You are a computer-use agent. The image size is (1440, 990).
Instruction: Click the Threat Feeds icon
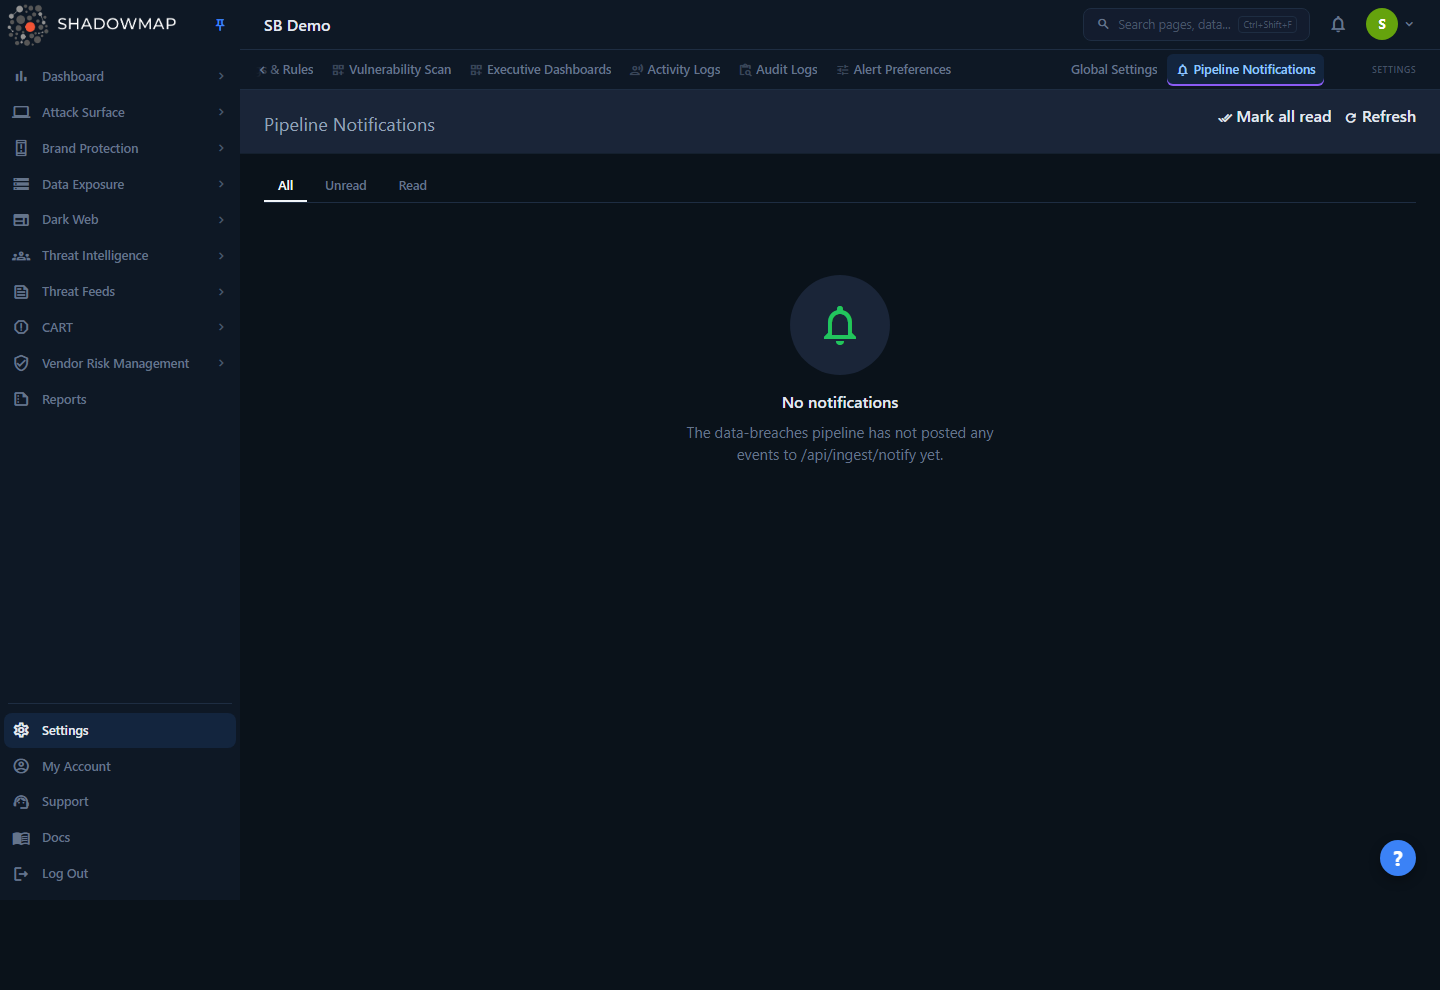tap(21, 292)
